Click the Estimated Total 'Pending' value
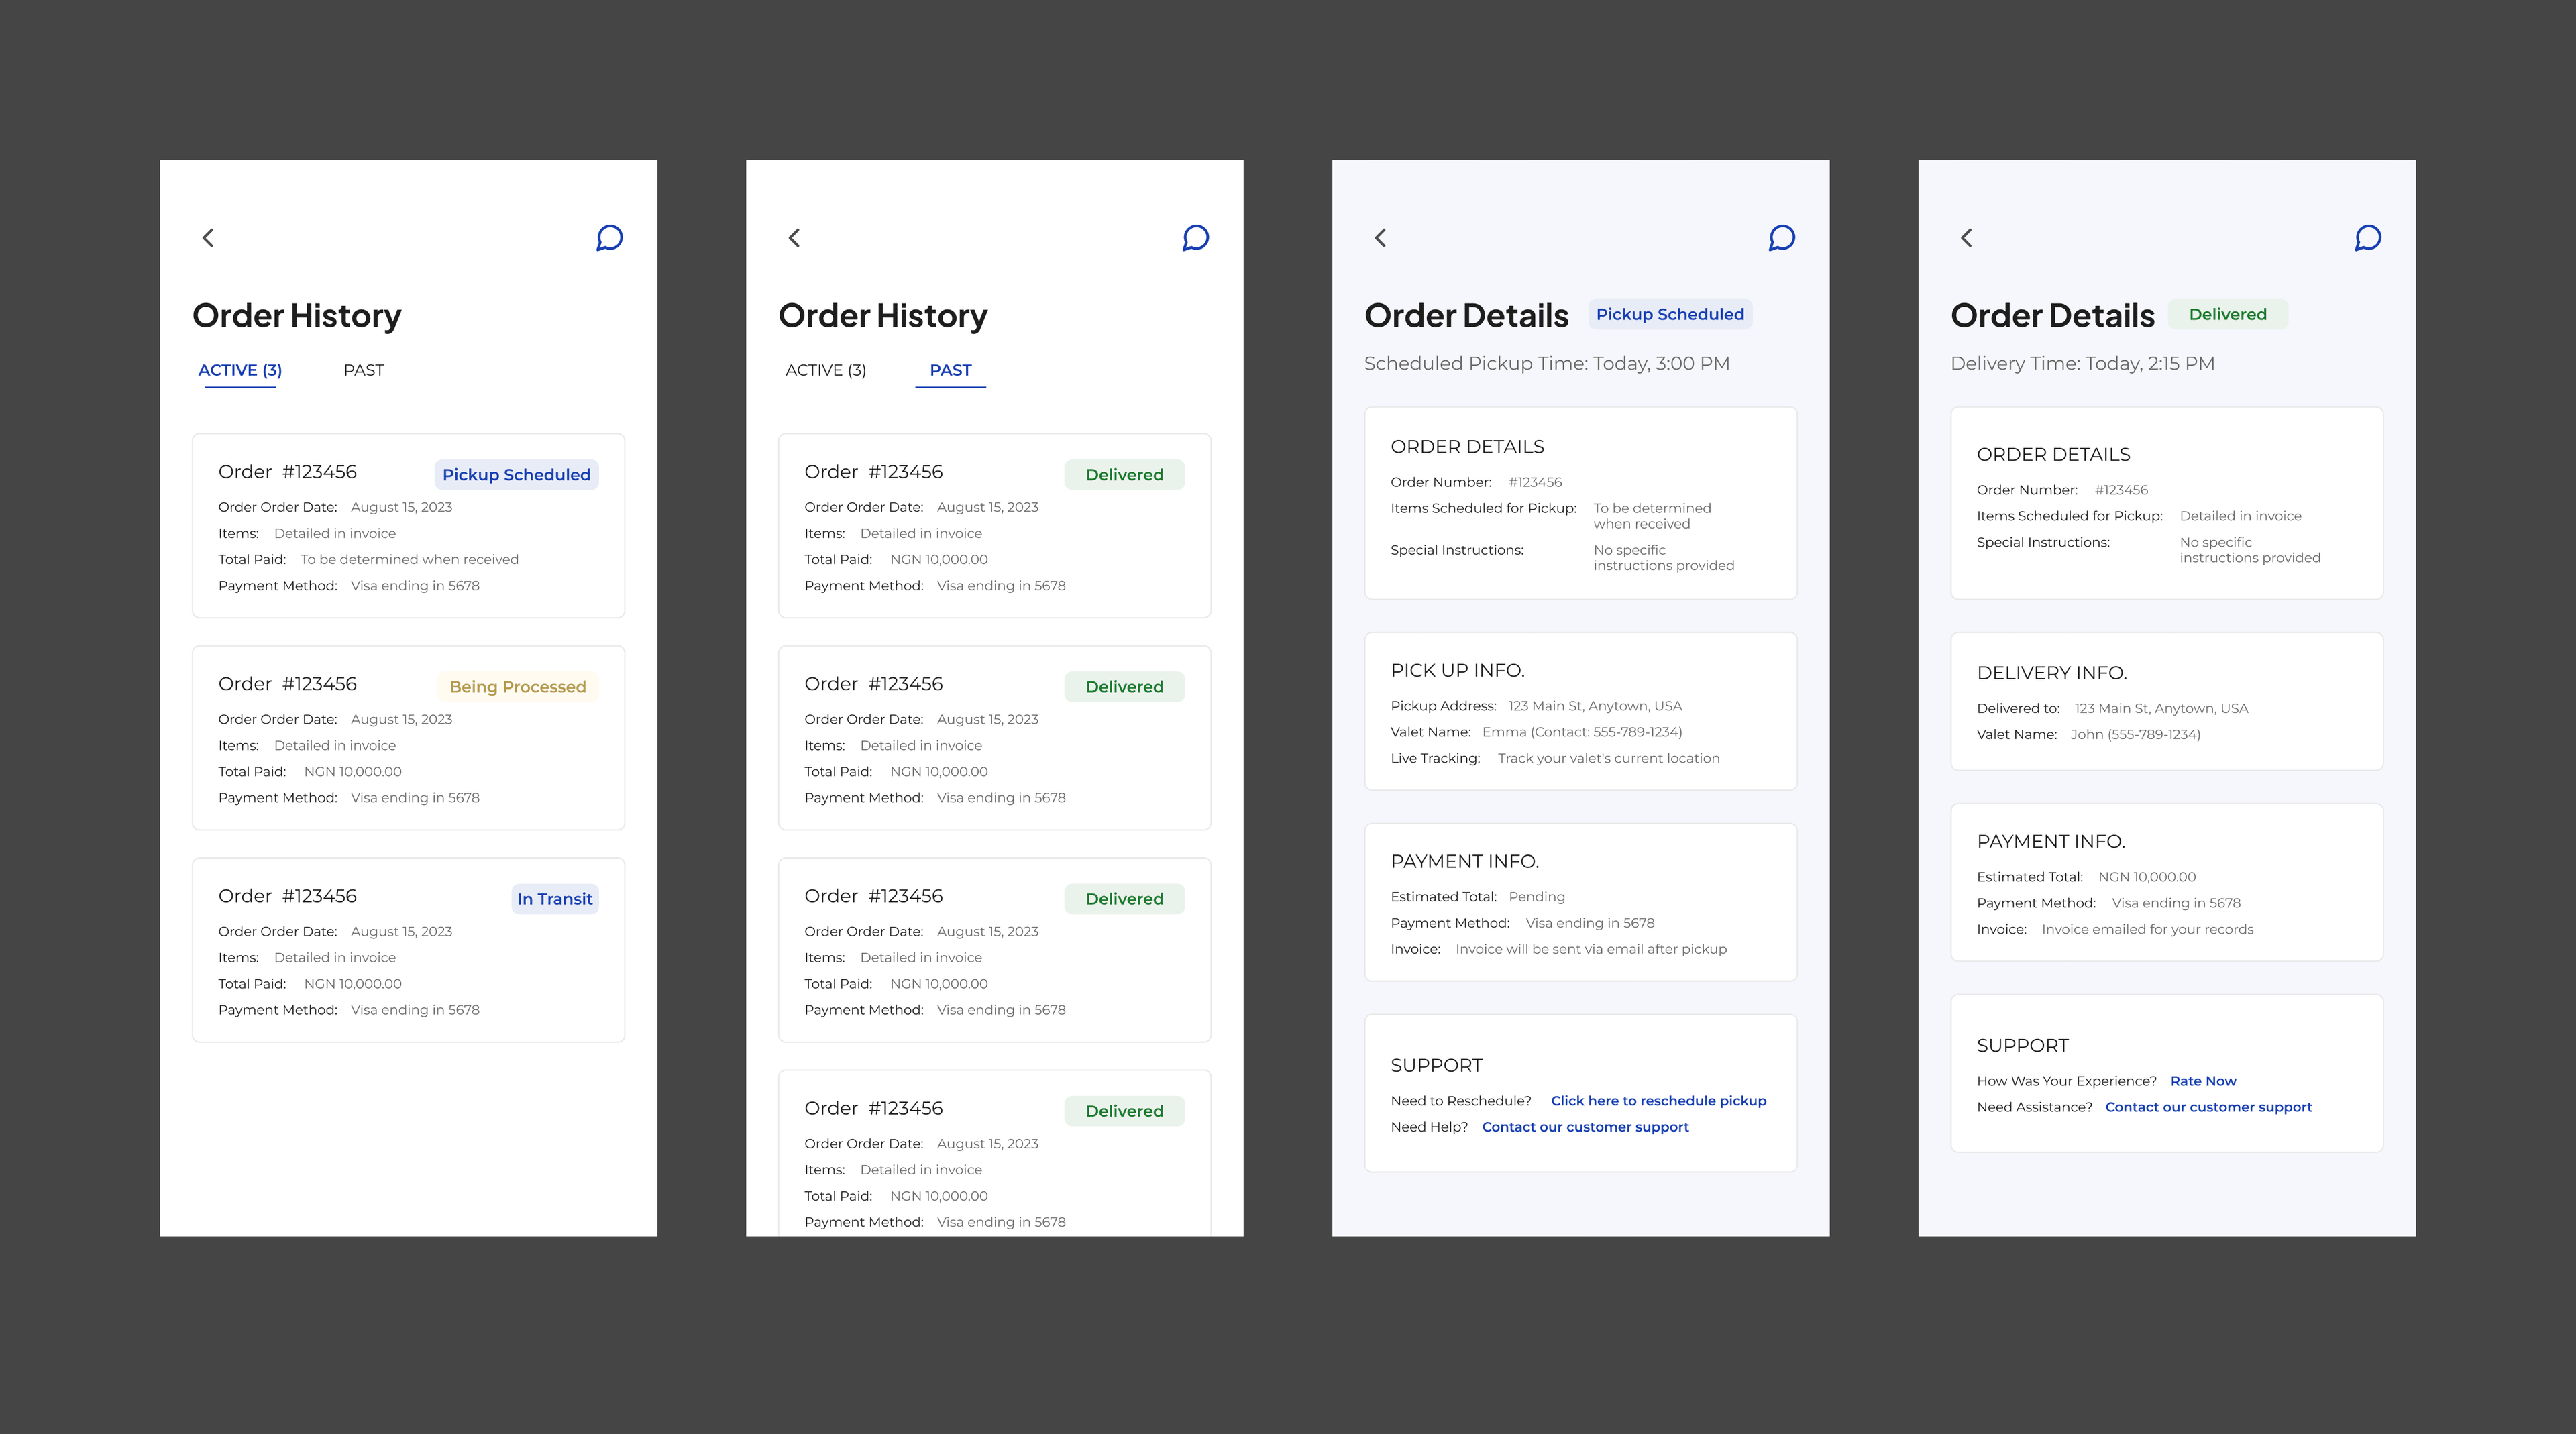The height and width of the screenshot is (1434, 2576). [x=1536, y=897]
